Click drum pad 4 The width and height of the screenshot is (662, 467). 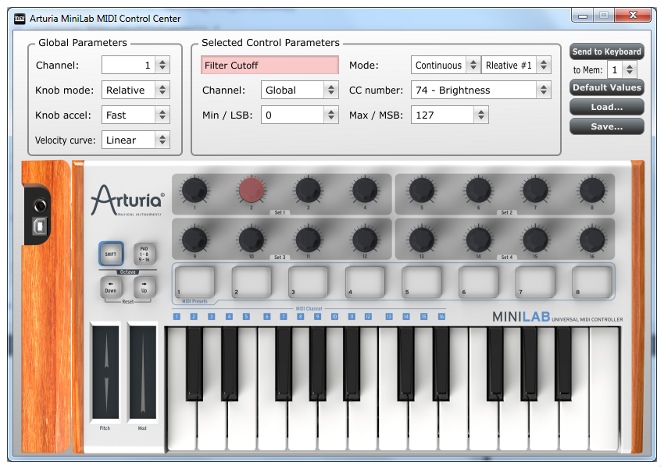pos(365,281)
